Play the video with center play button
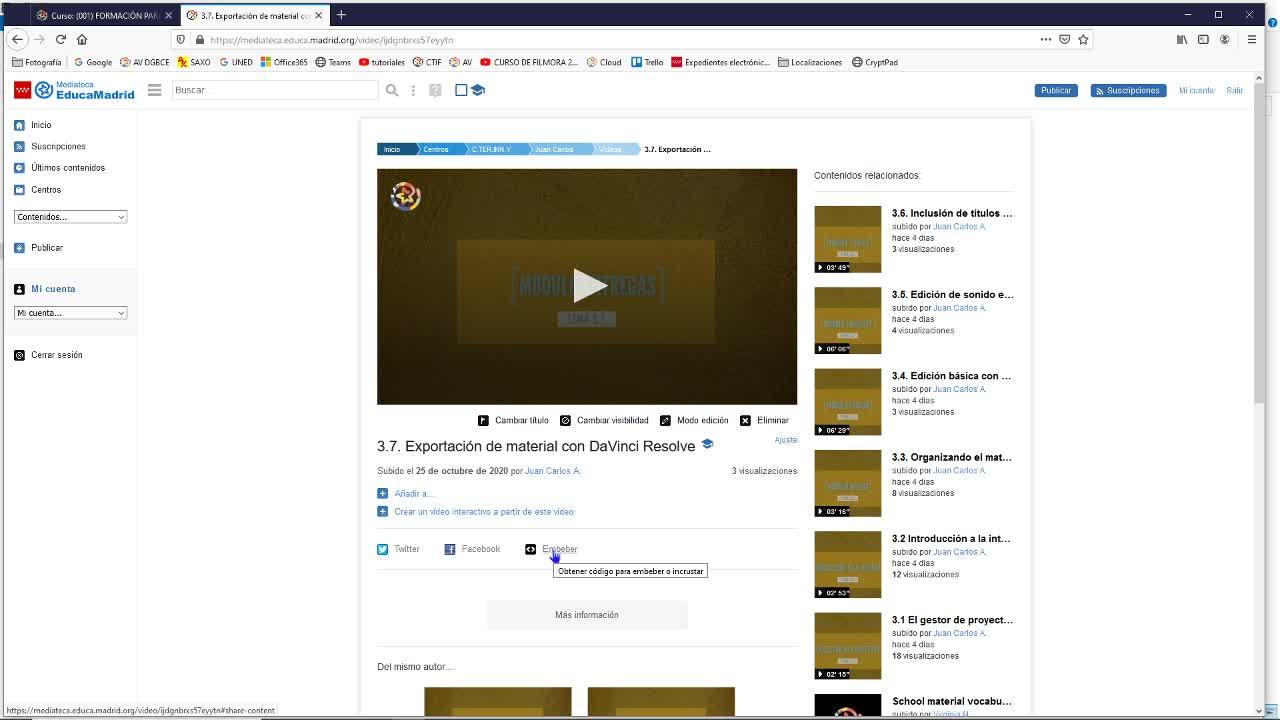Image resolution: width=1280 pixels, height=720 pixels. (x=587, y=287)
